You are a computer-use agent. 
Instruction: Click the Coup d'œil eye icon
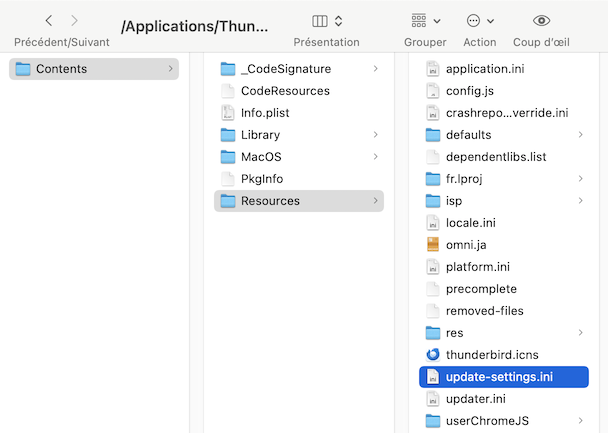coord(541,20)
